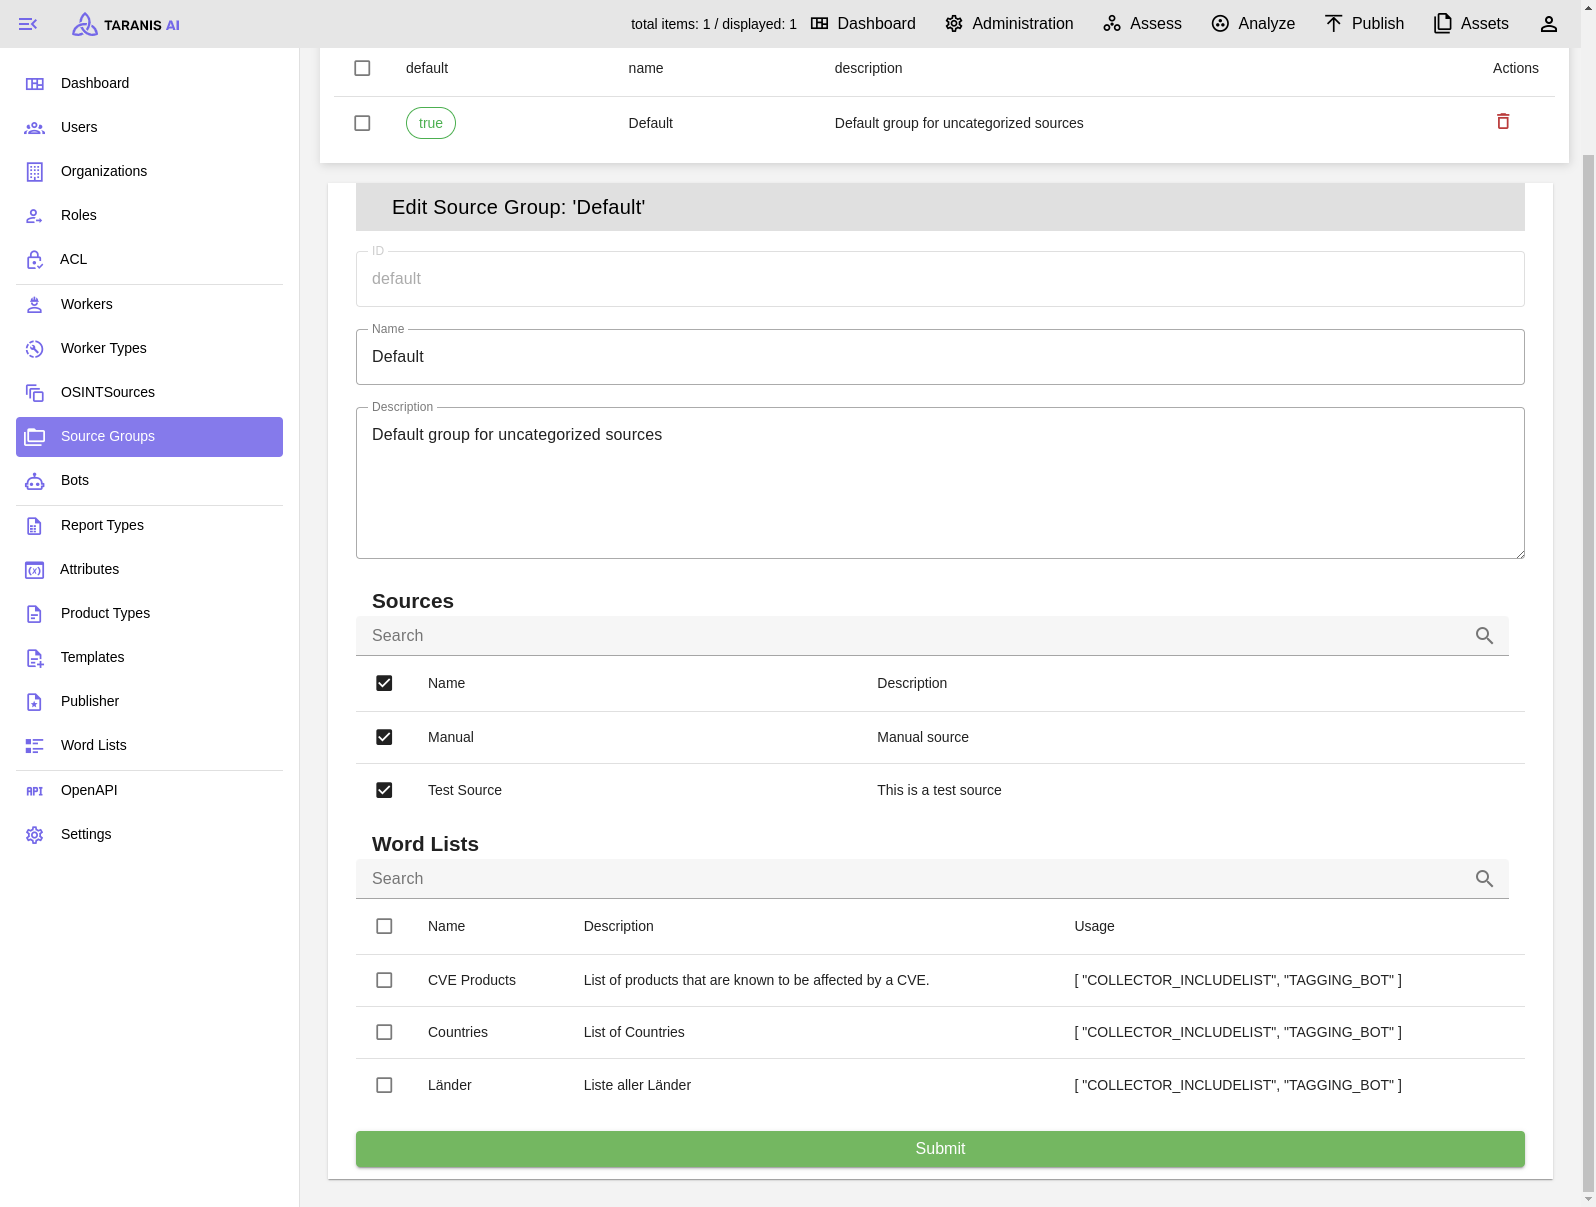Screen dimensions: 1596x1207
Task: Check the Länder word list
Action: (384, 1085)
